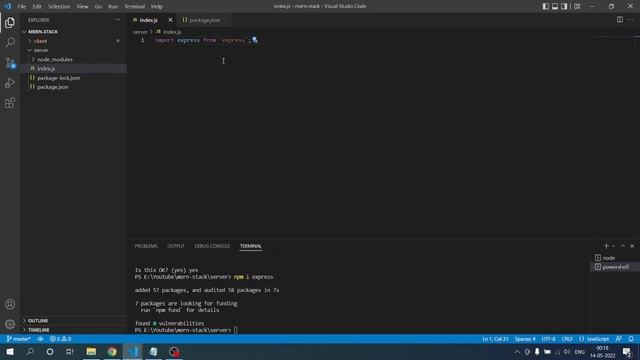Click the master branch indicator
The image size is (640, 360).
pos(19,339)
